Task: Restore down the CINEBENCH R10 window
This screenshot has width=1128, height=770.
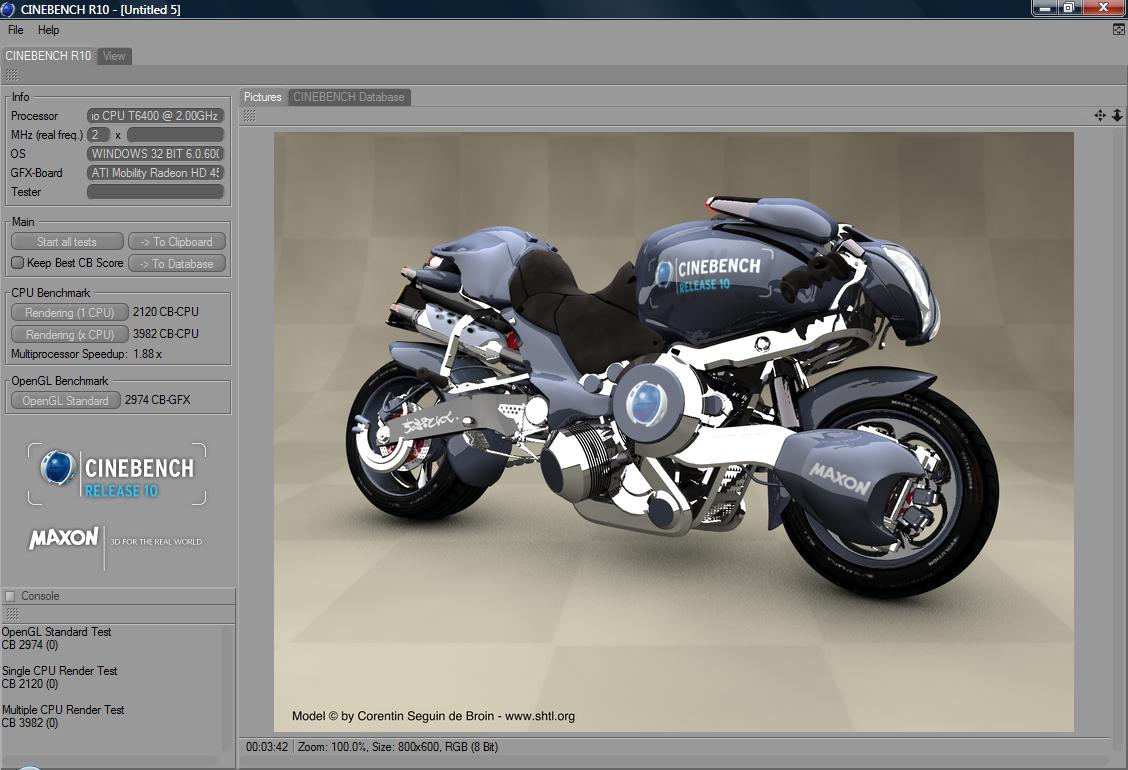Action: click(x=1068, y=8)
